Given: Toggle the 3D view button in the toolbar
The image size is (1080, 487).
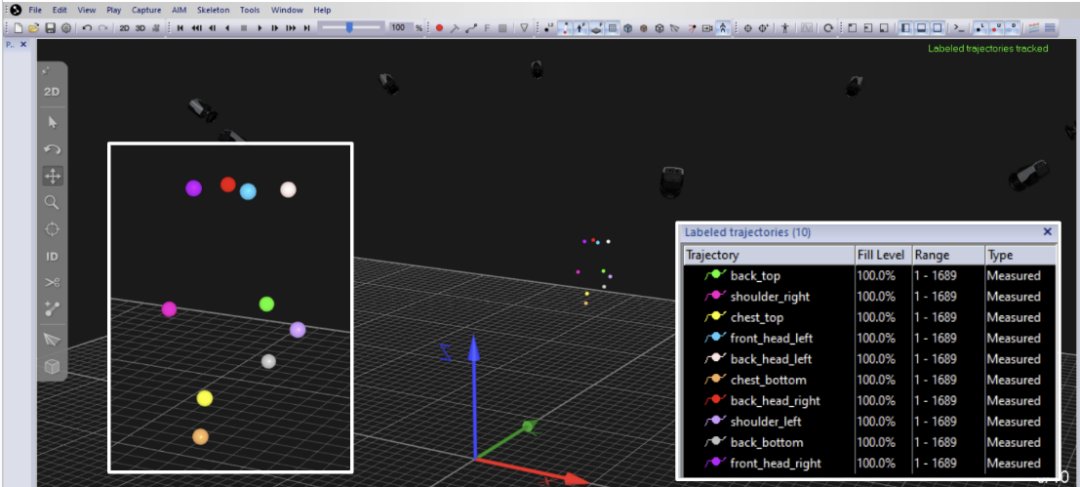Looking at the screenshot, I should pos(141,28).
